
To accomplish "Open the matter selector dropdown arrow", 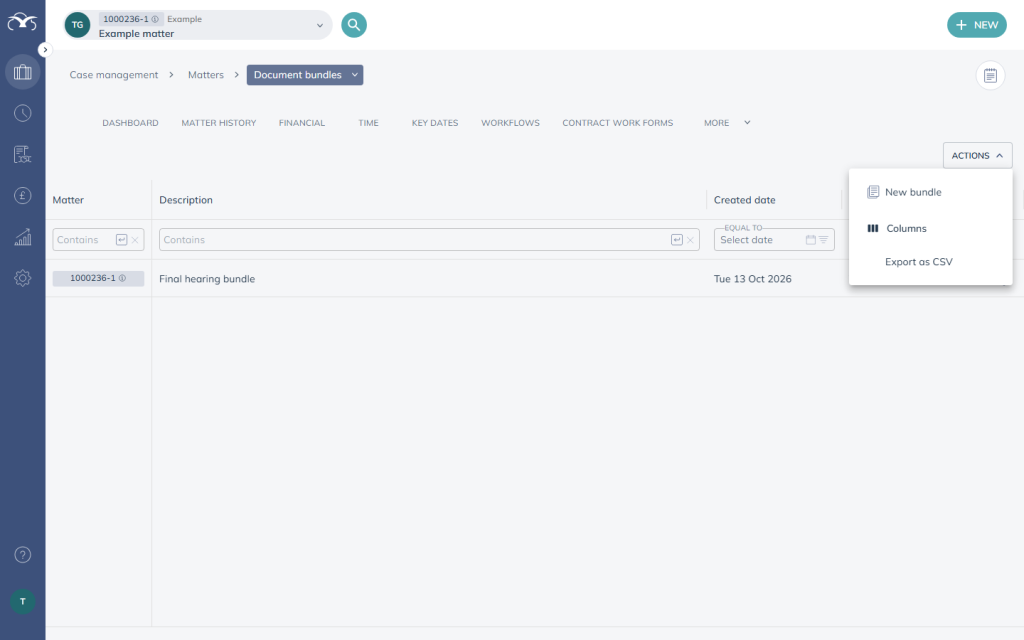I will (320, 25).
